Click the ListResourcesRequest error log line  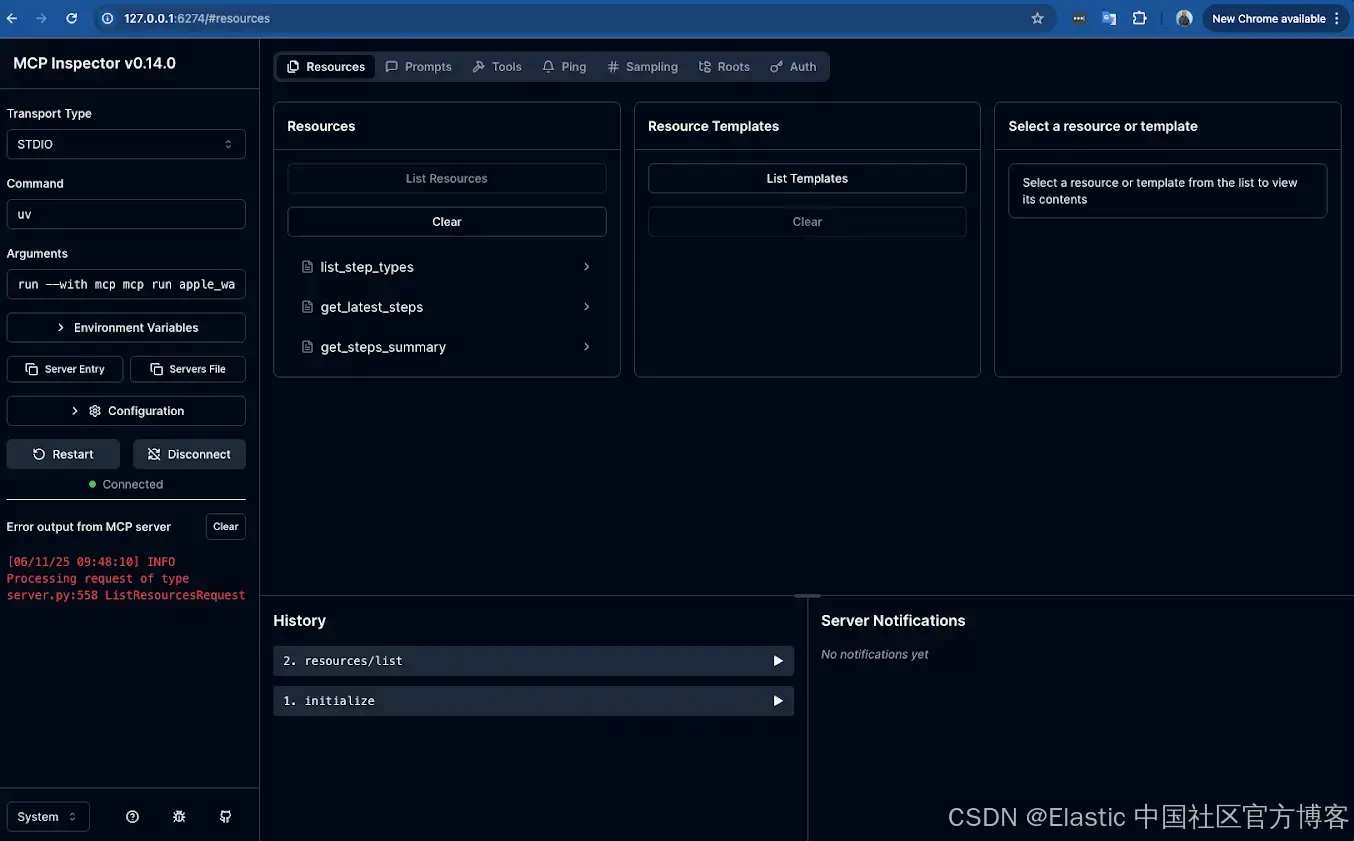pyautogui.click(x=126, y=595)
